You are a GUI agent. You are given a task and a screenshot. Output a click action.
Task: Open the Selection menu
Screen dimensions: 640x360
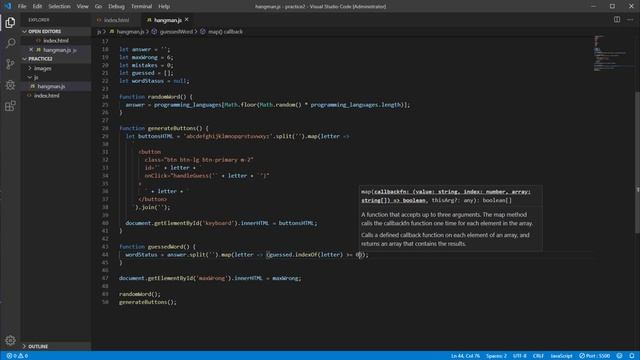59,6
